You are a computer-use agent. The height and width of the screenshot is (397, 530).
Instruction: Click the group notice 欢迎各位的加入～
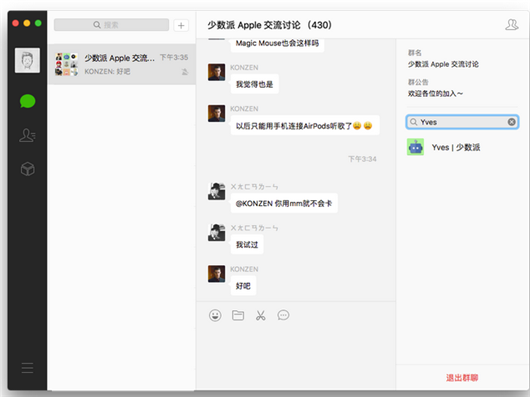[x=435, y=94]
